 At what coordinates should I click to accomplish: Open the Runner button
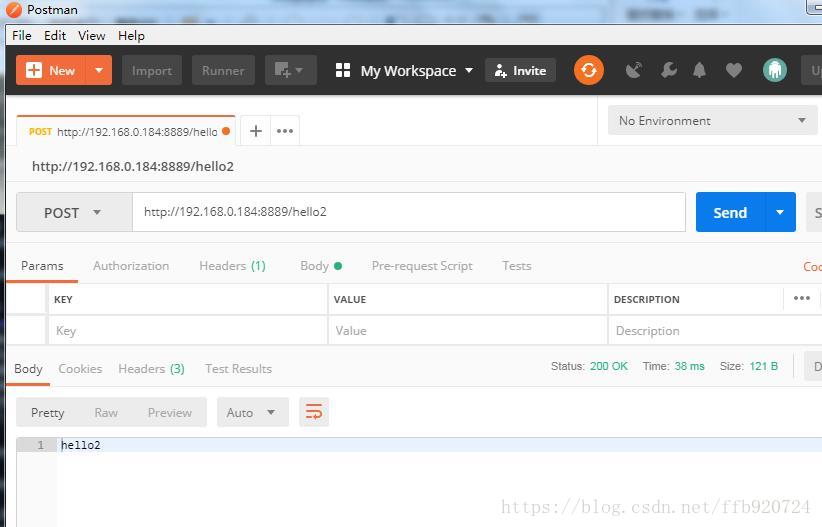click(223, 70)
